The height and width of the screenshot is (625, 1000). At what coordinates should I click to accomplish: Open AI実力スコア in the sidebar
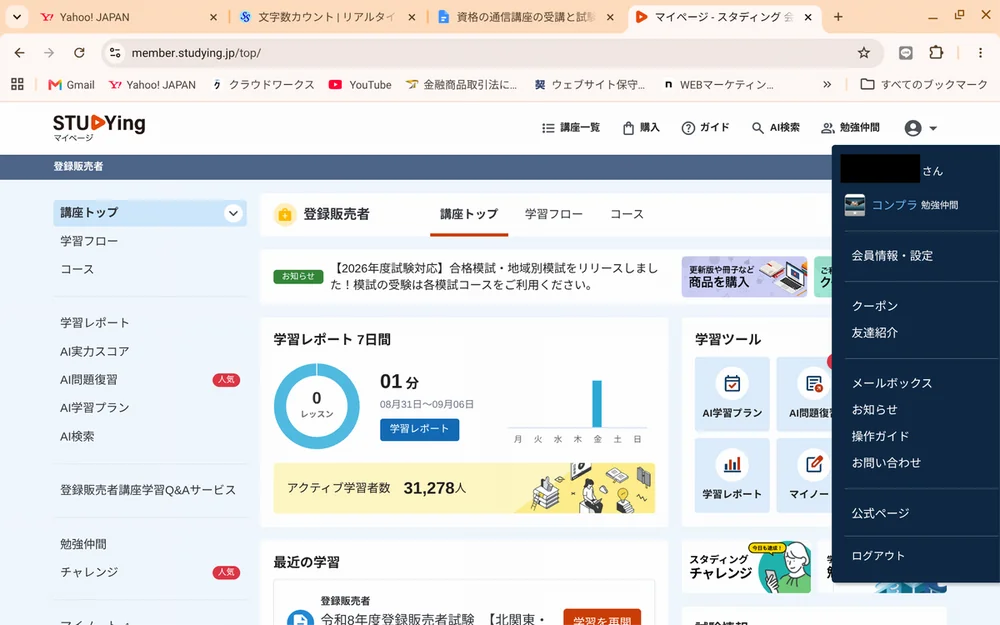[94, 351]
